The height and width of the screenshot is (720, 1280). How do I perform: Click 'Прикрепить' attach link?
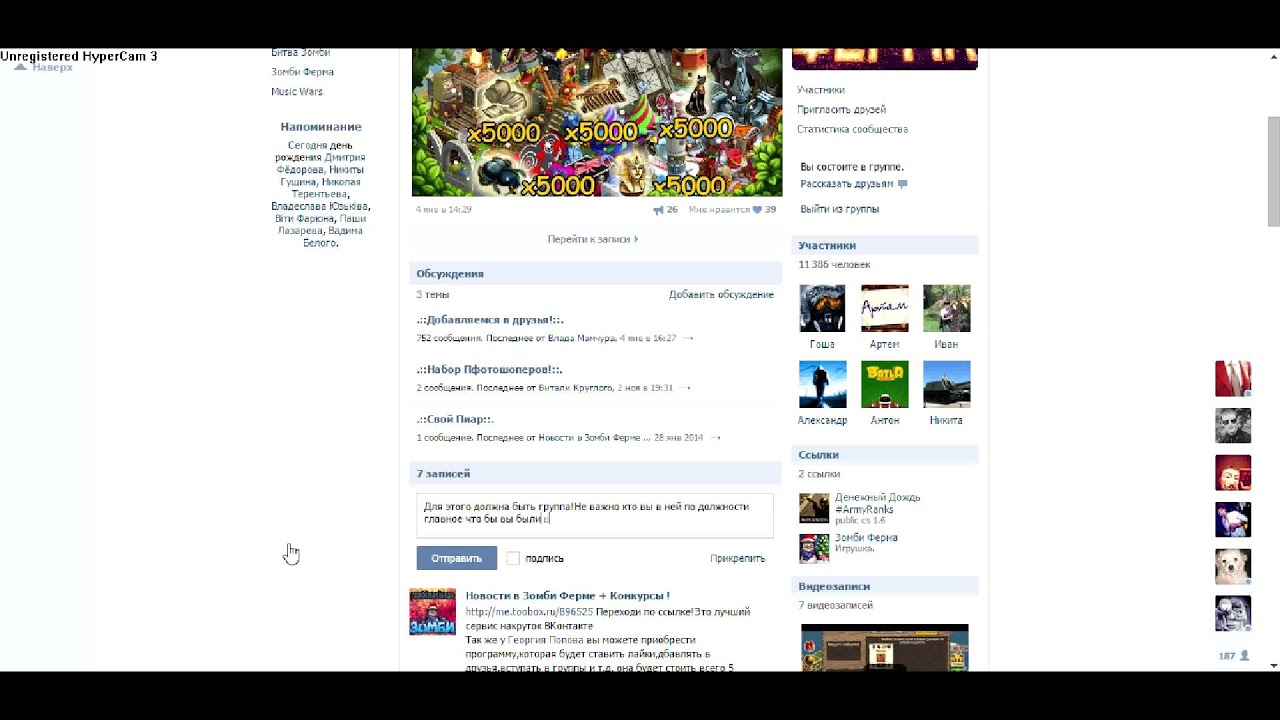click(737, 558)
